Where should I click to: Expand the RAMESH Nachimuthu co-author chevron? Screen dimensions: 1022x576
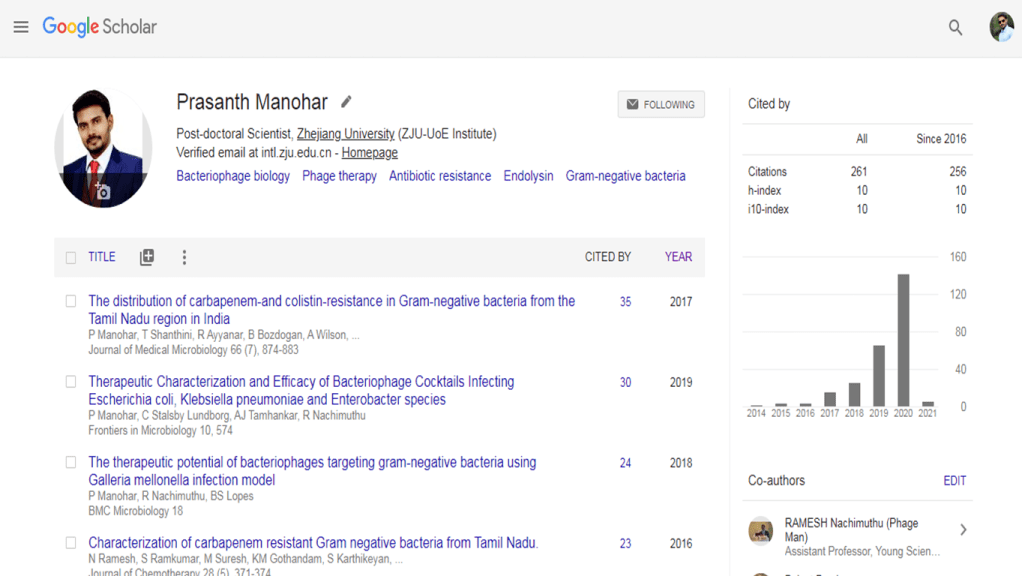click(962, 530)
